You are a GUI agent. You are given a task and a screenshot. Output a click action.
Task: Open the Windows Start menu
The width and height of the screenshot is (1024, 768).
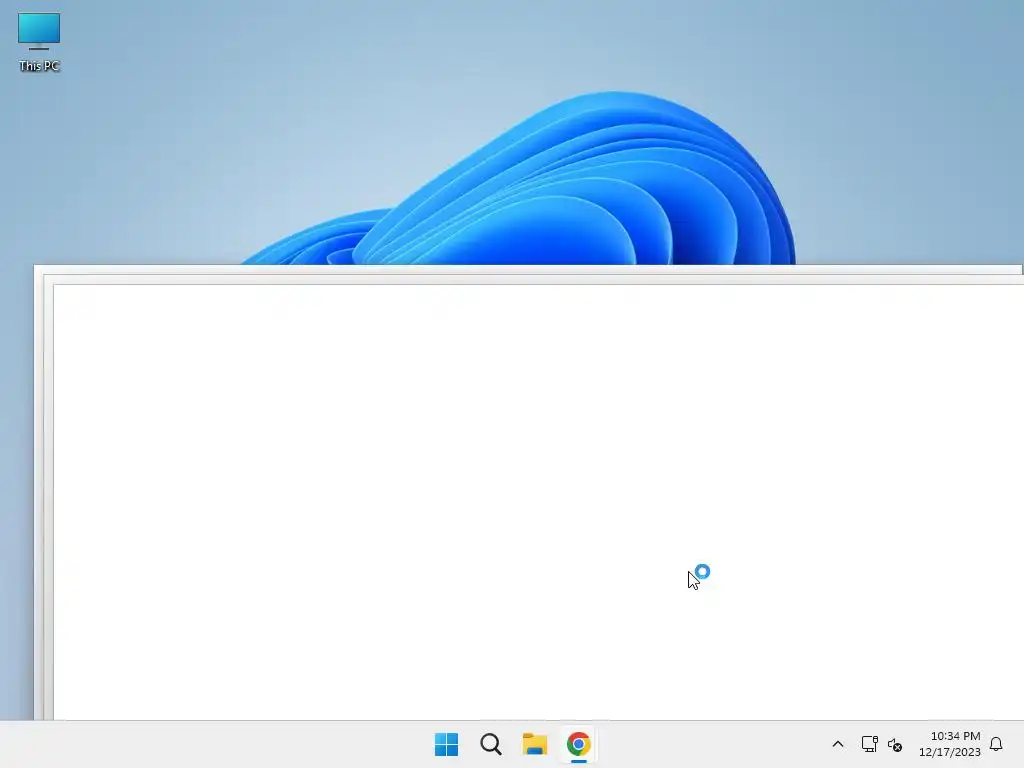[x=447, y=744]
